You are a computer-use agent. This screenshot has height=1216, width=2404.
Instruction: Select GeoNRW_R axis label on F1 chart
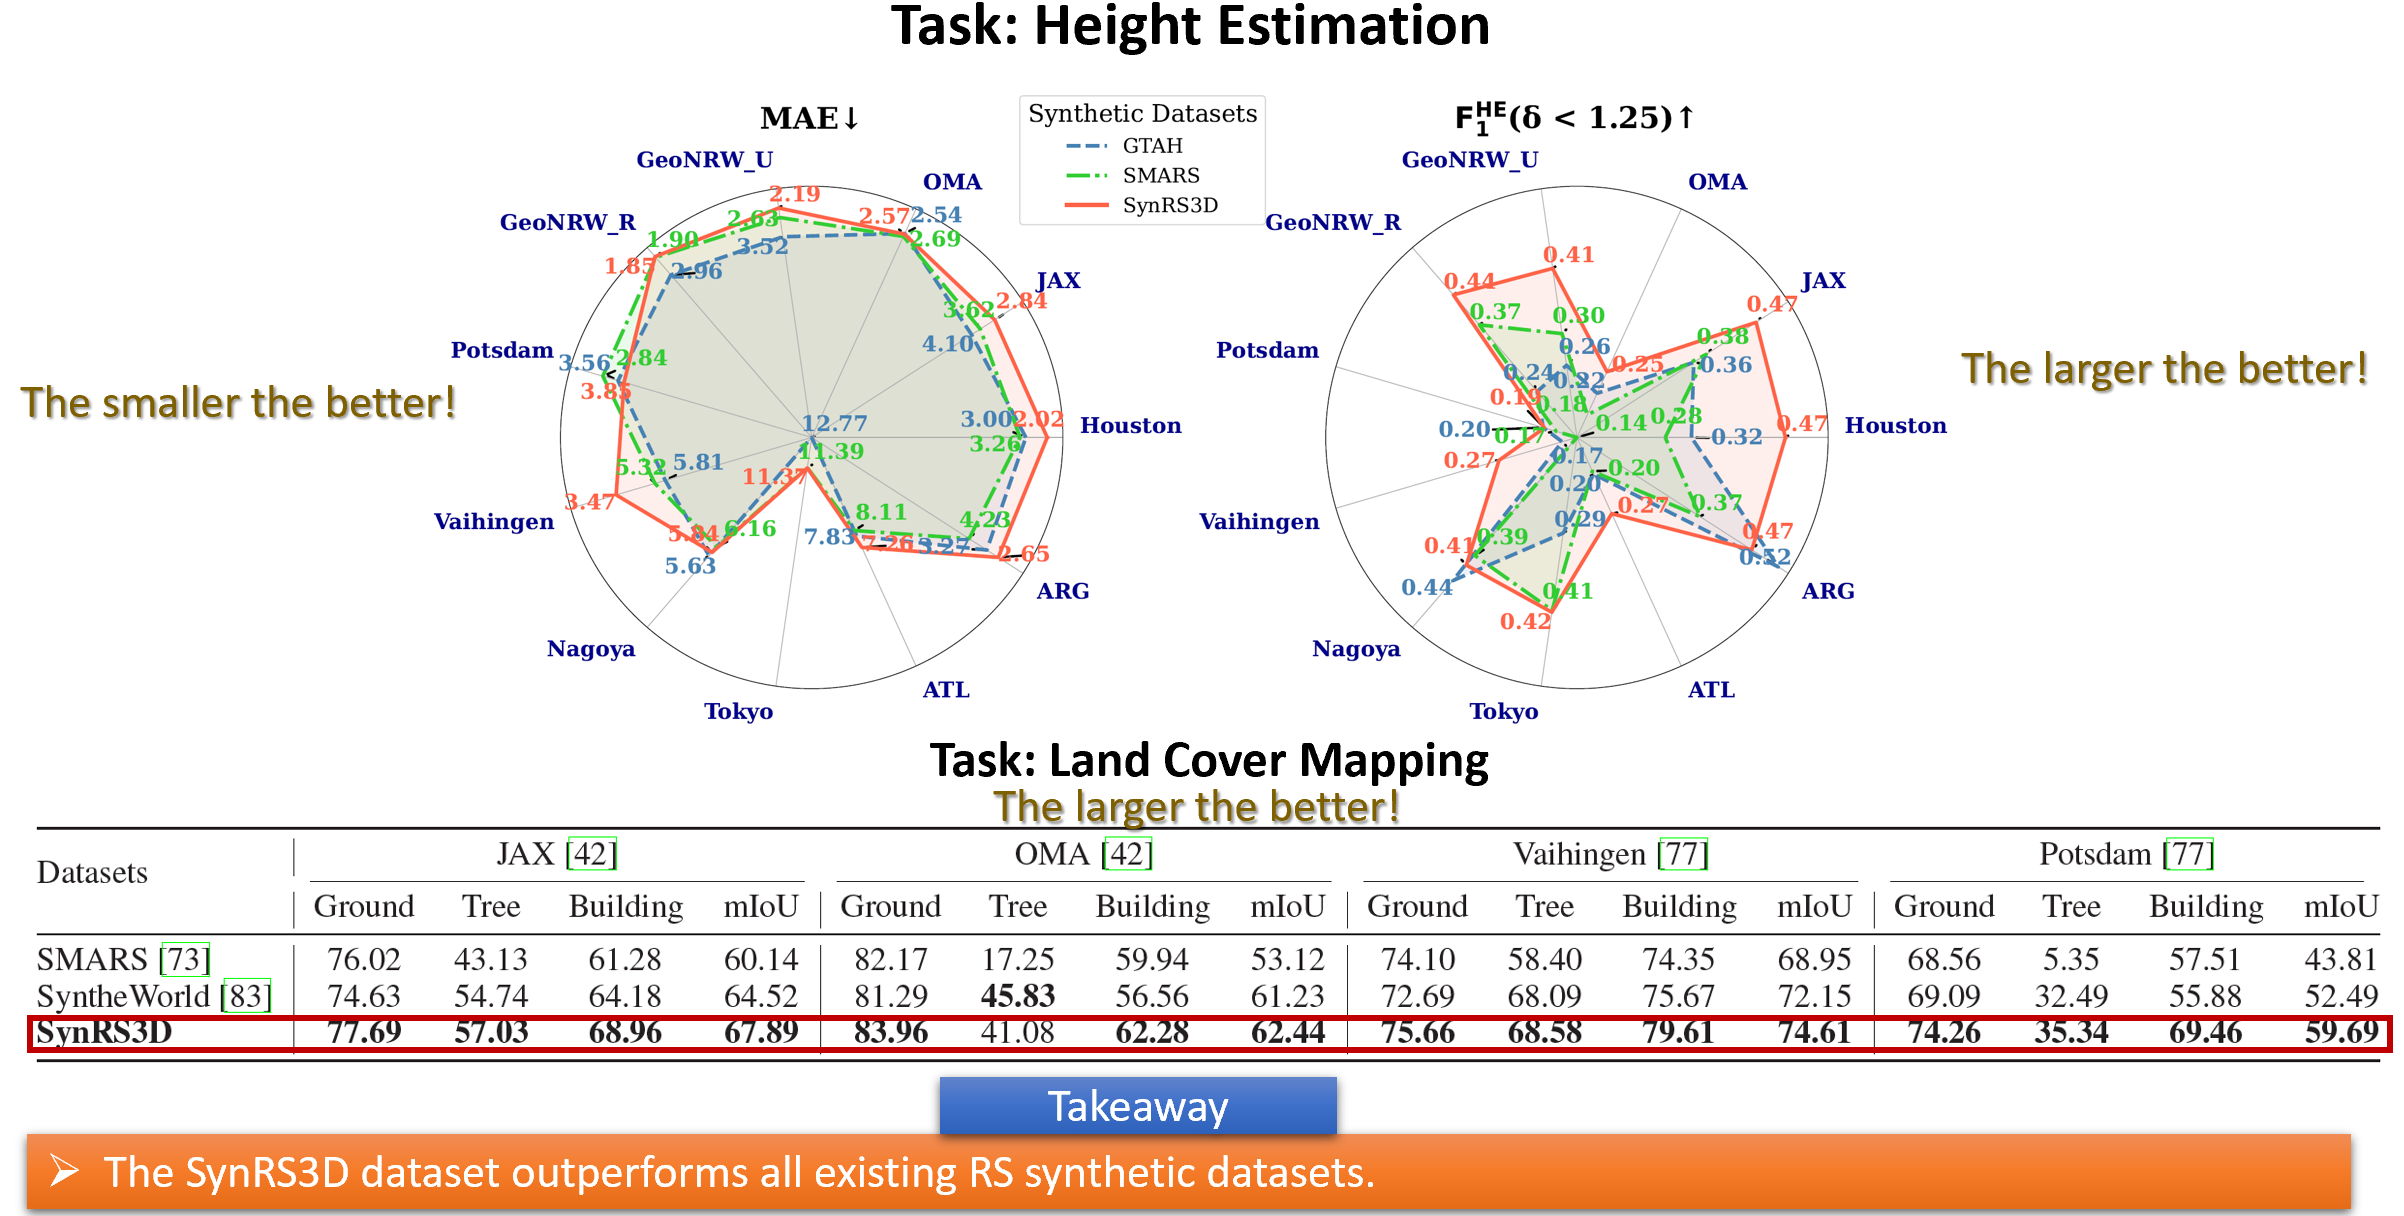coord(1333,222)
